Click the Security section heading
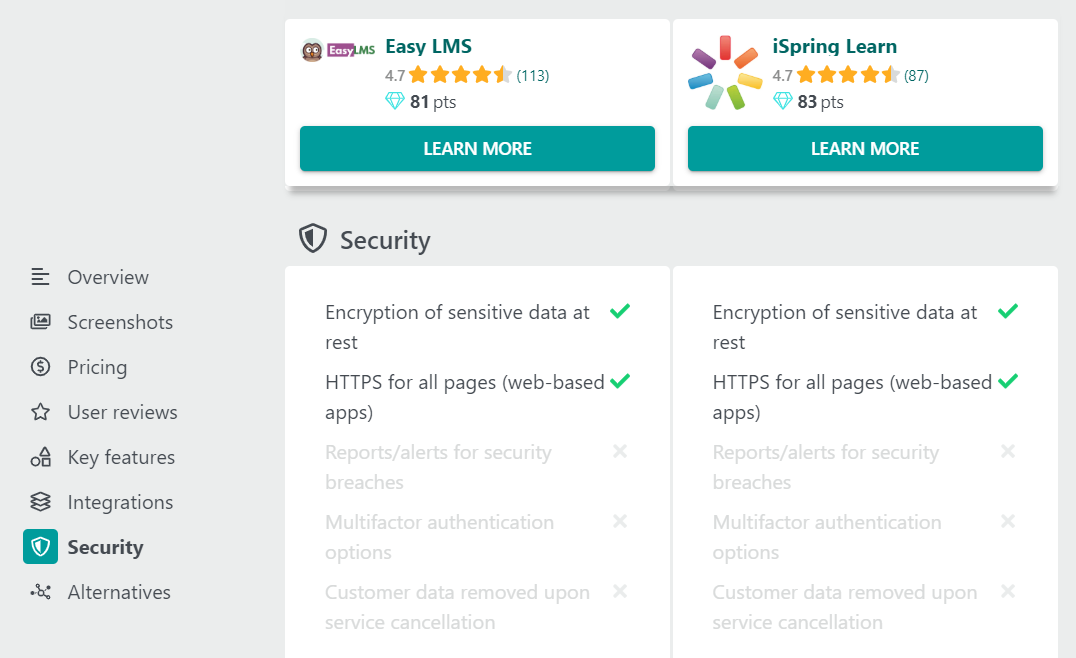Viewport: 1076px width, 658px height. 385,240
